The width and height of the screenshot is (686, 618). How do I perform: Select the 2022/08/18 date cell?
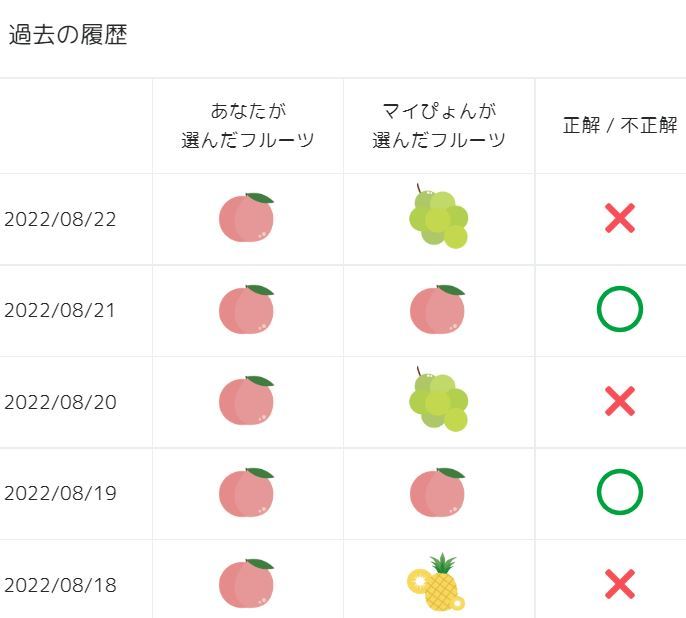pyautogui.click(x=60, y=585)
